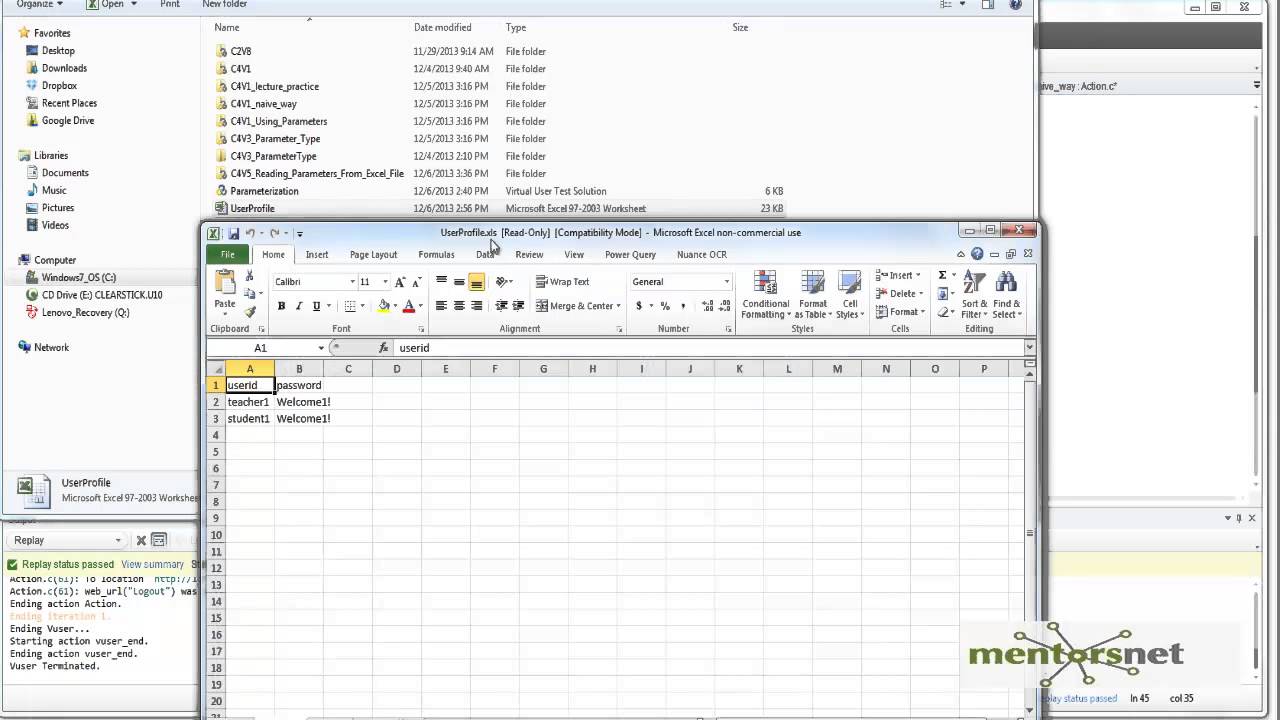Toggle Italic formatting in Font group
This screenshot has width=1280, height=720.
coord(299,306)
